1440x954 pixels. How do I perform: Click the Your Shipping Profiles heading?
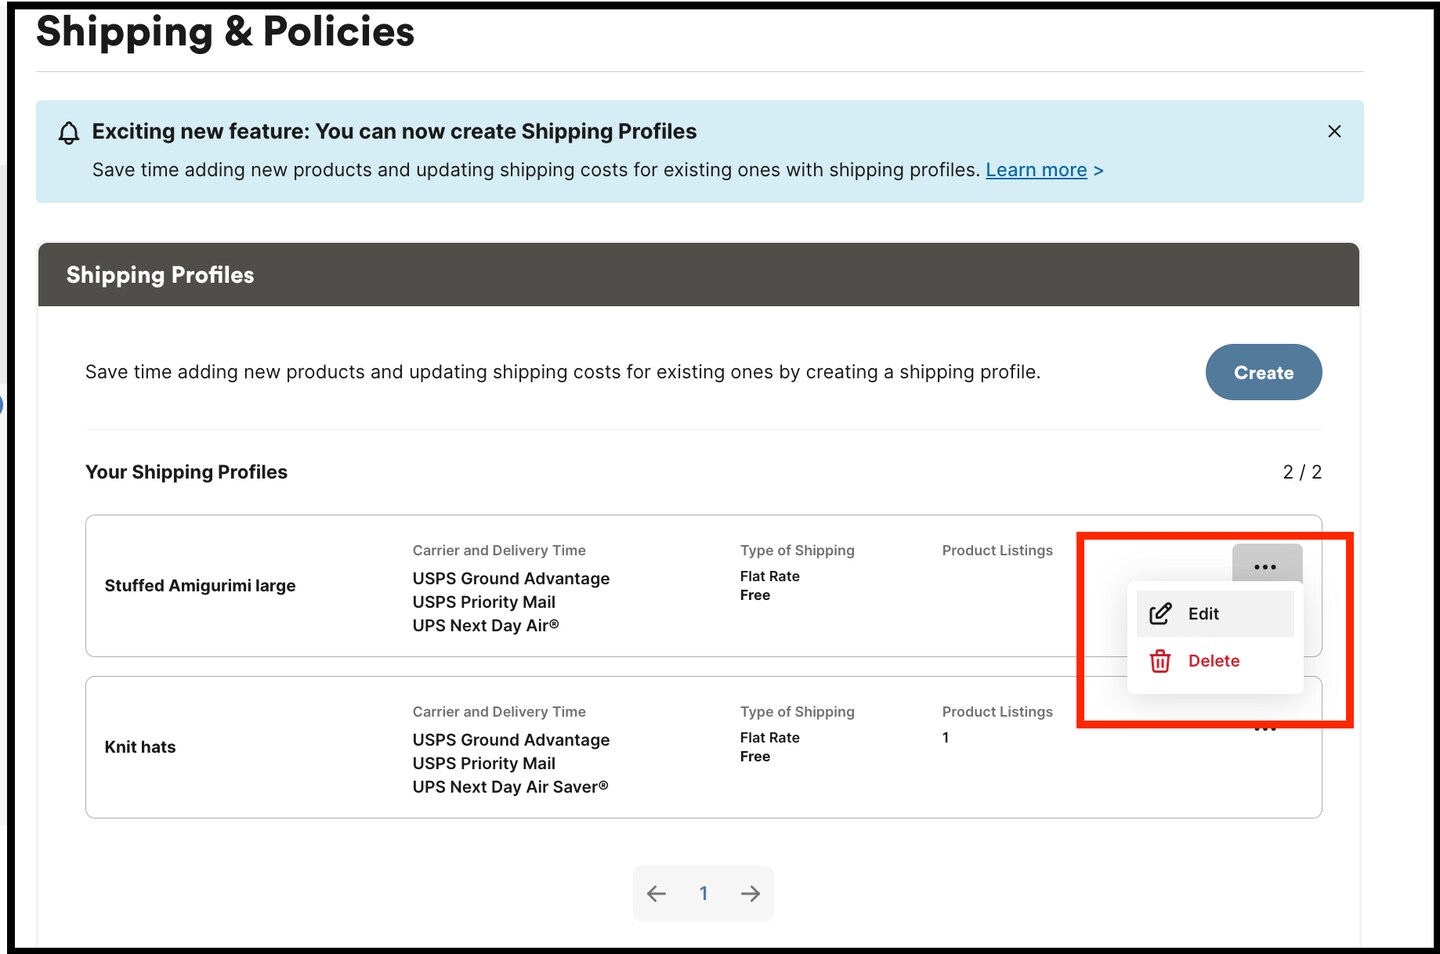186,471
